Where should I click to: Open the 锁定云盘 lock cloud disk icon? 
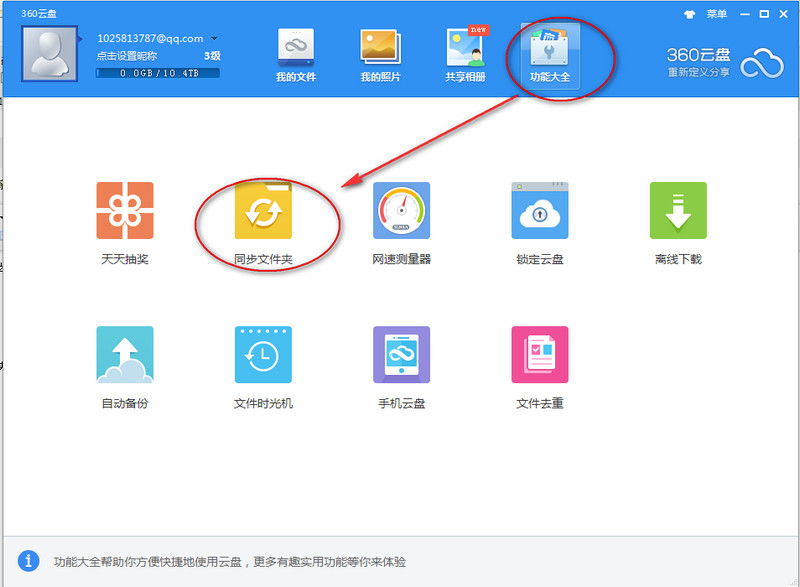pyautogui.click(x=540, y=211)
